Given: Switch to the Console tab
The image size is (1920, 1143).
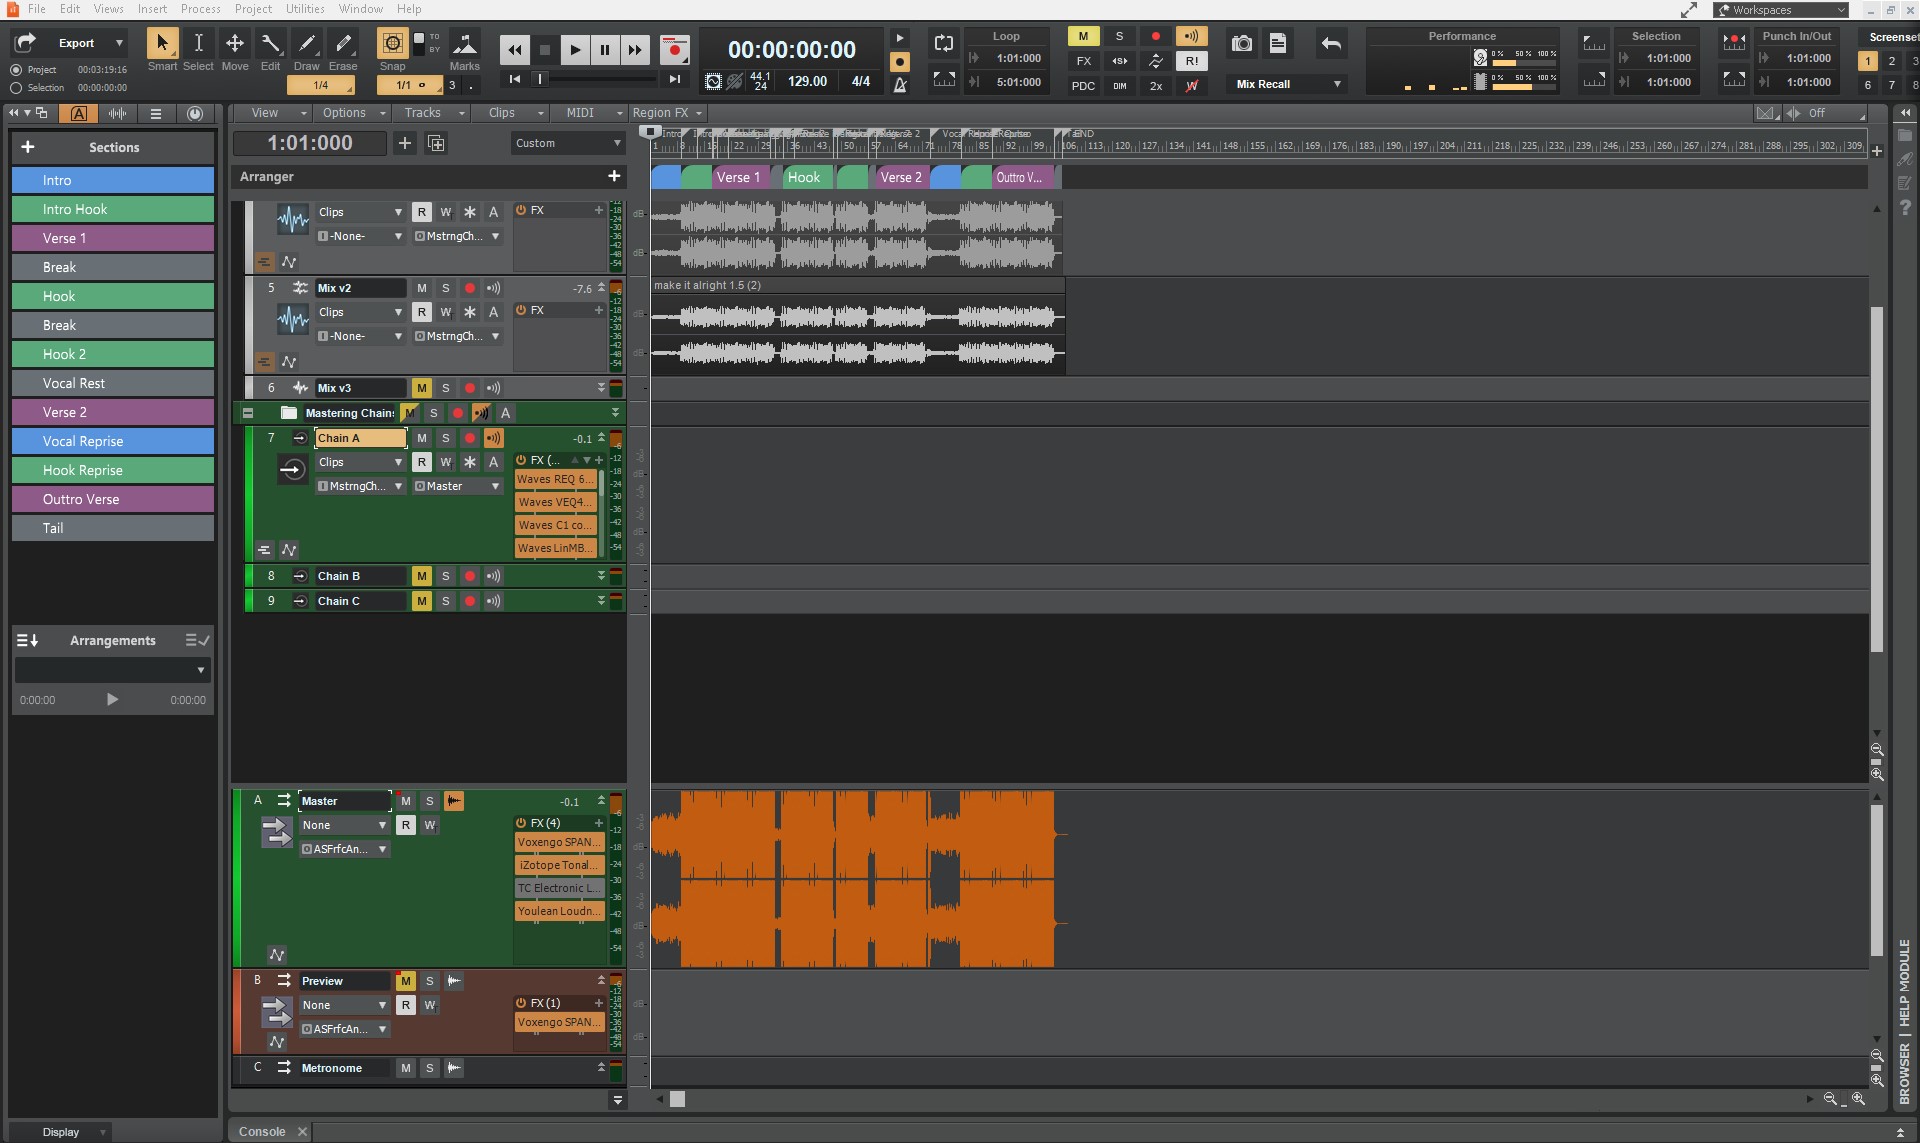Looking at the screenshot, I should [x=262, y=1131].
